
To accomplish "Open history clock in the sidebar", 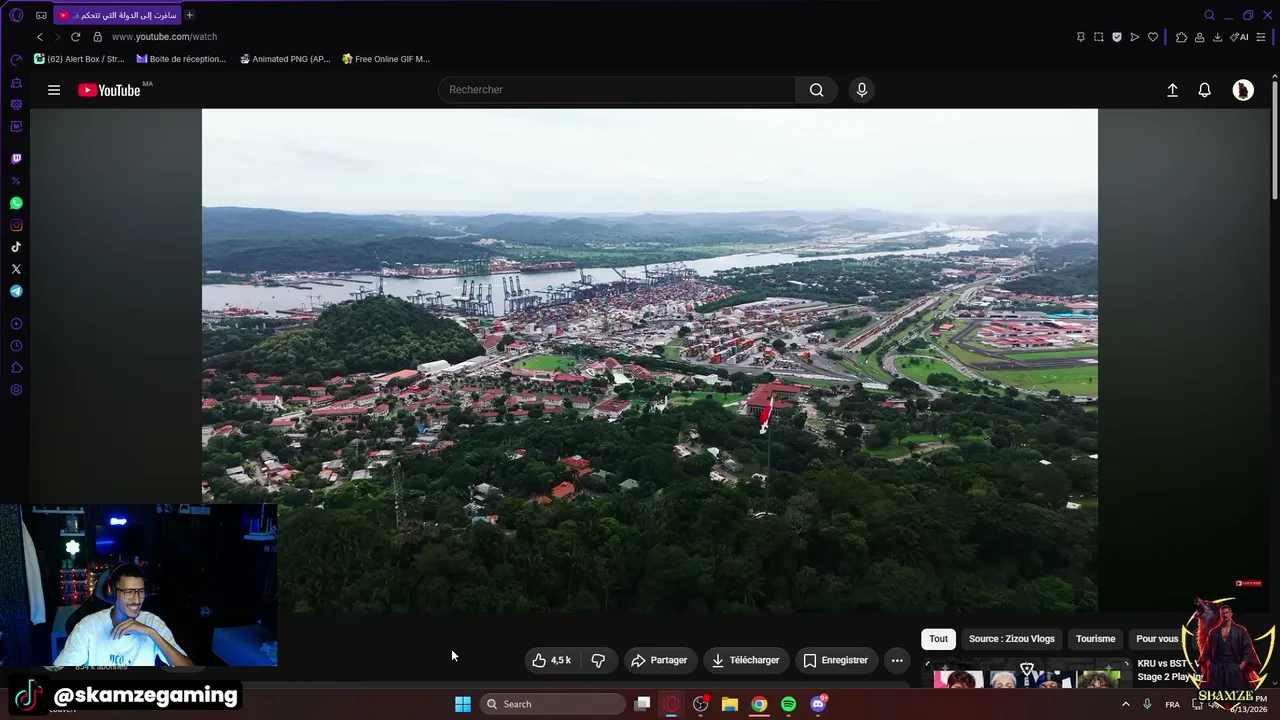I will pyautogui.click(x=16, y=346).
